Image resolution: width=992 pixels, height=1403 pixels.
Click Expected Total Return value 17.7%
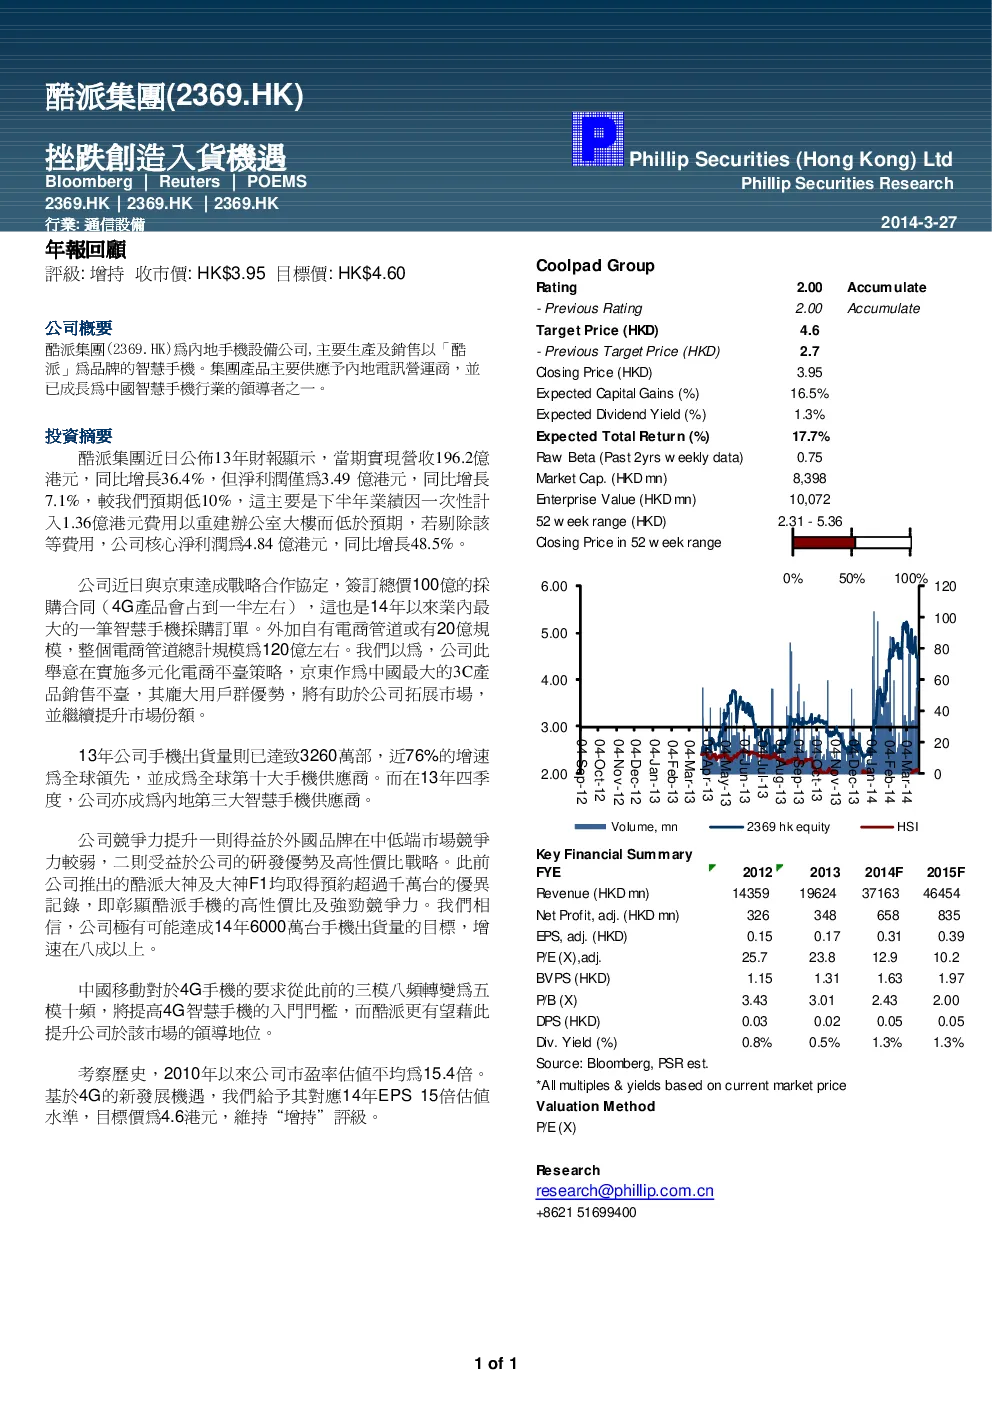click(811, 437)
